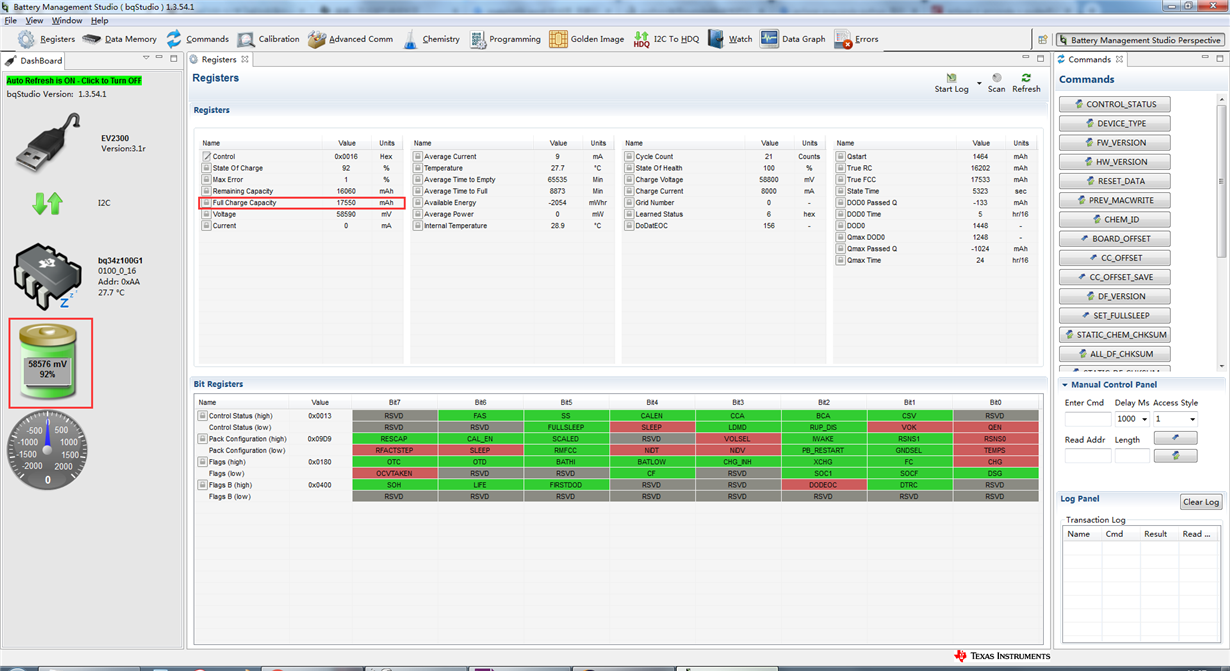The image size is (1230, 671).
Task: Open the File menu
Action: pyautogui.click(x=11, y=20)
